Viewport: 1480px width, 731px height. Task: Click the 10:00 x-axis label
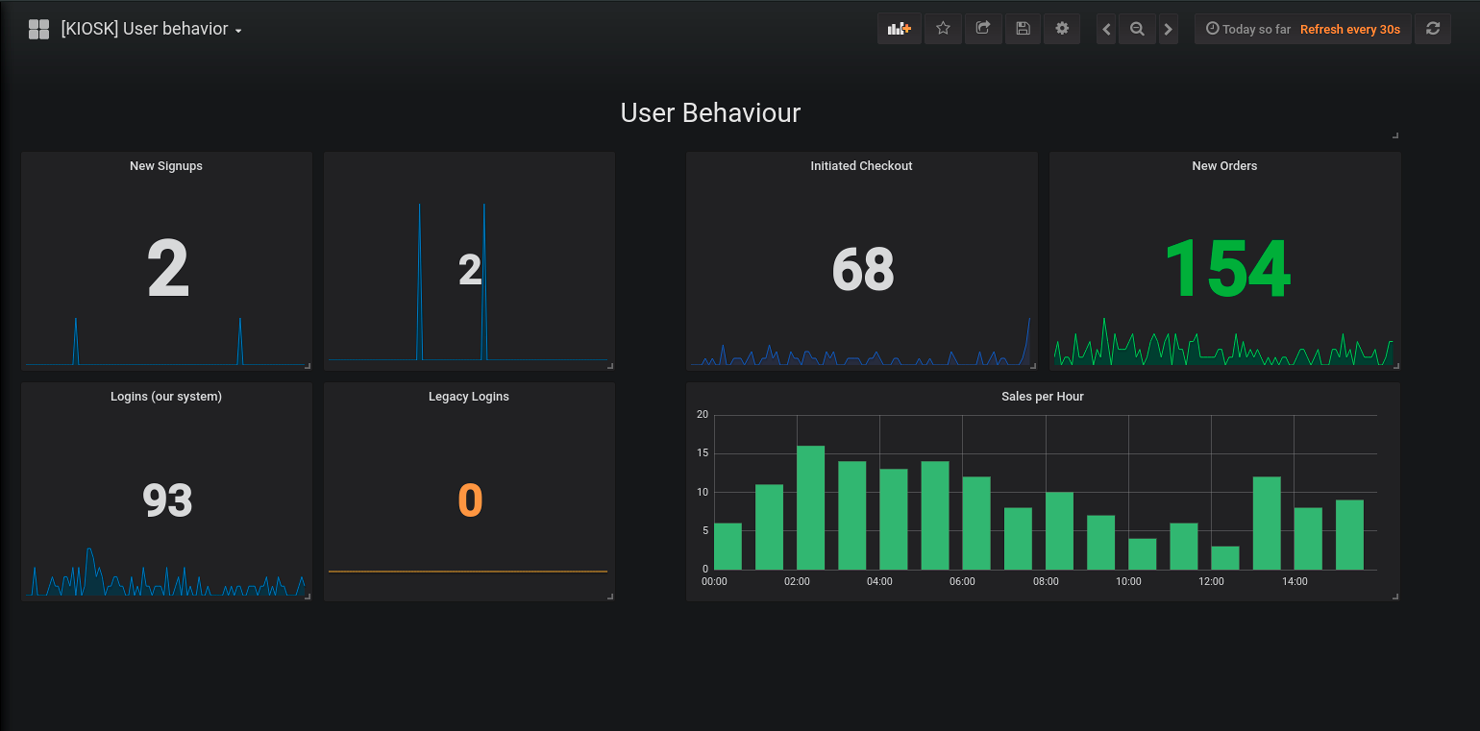tap(1129, 581)
